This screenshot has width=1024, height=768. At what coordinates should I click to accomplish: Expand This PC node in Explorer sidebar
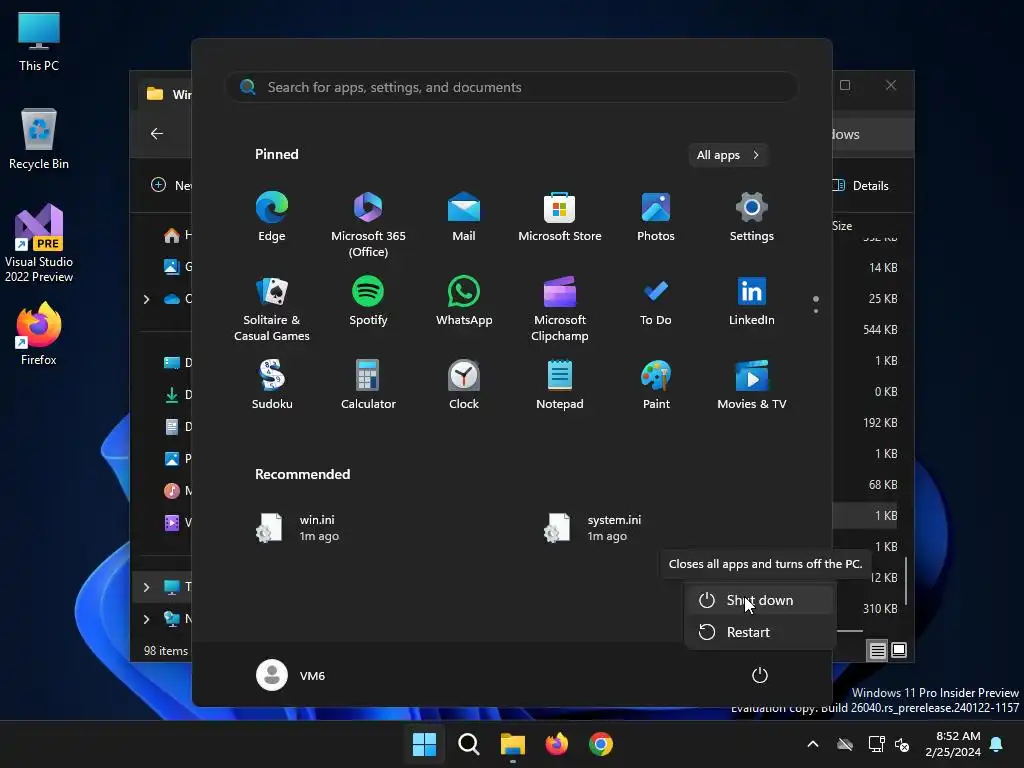[146, 587]
